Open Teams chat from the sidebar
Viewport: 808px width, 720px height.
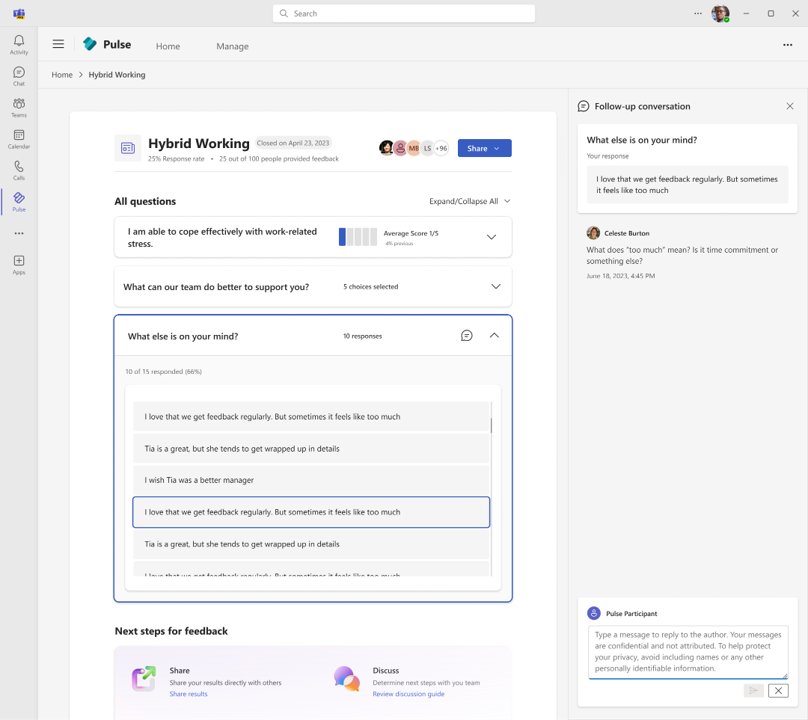click(18, 74)
